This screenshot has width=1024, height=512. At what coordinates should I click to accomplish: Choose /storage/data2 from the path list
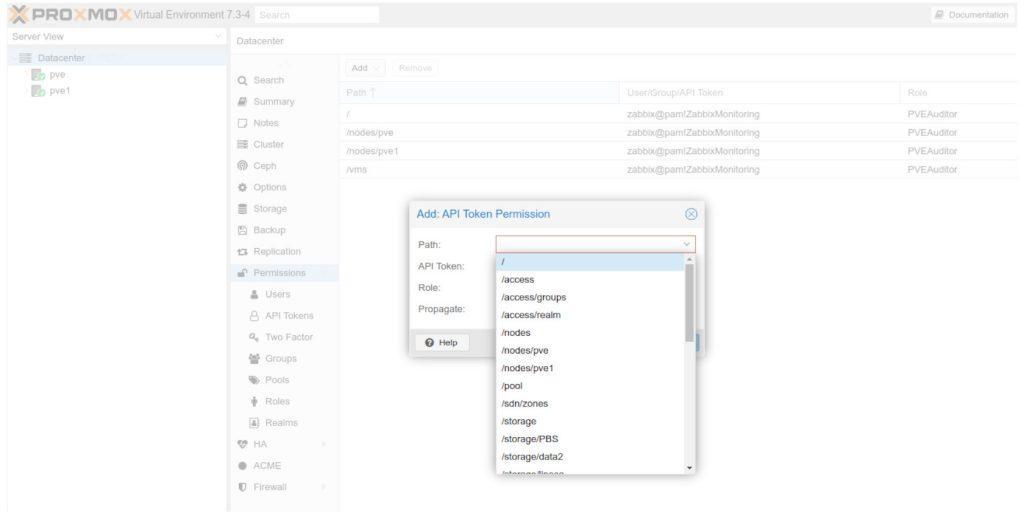[x=590, y=456]
